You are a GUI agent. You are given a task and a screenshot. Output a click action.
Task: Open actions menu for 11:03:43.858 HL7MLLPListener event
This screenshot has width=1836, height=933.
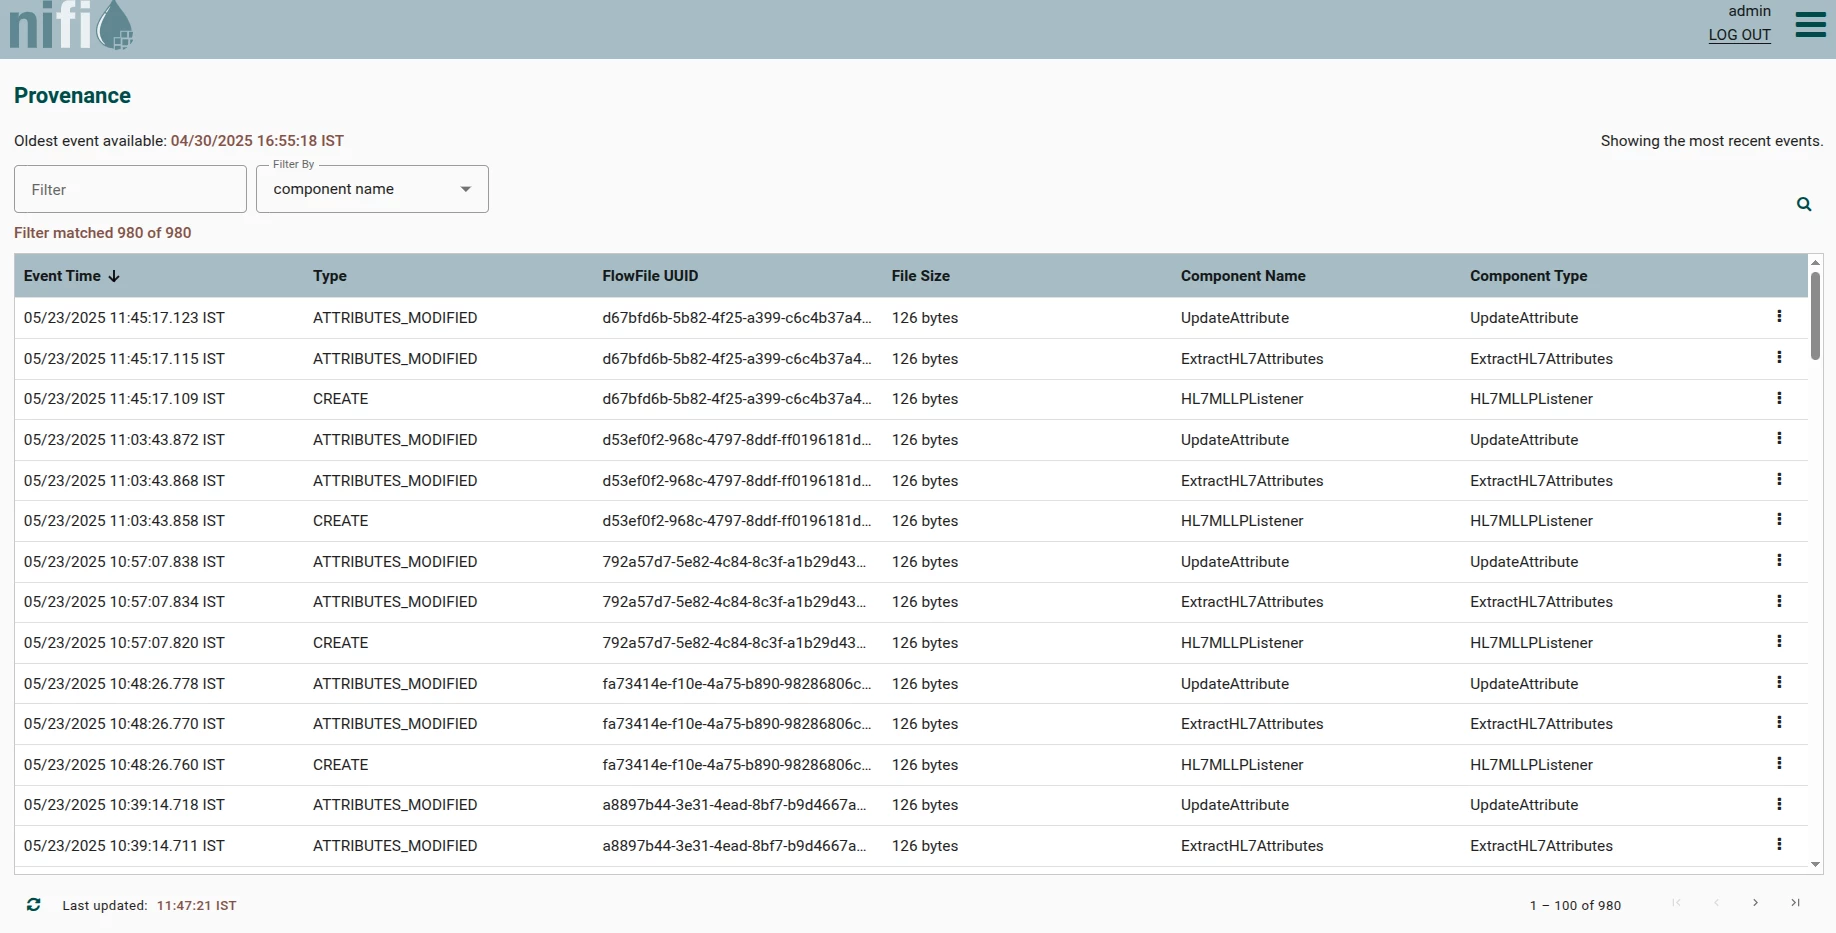(1779, 519)
